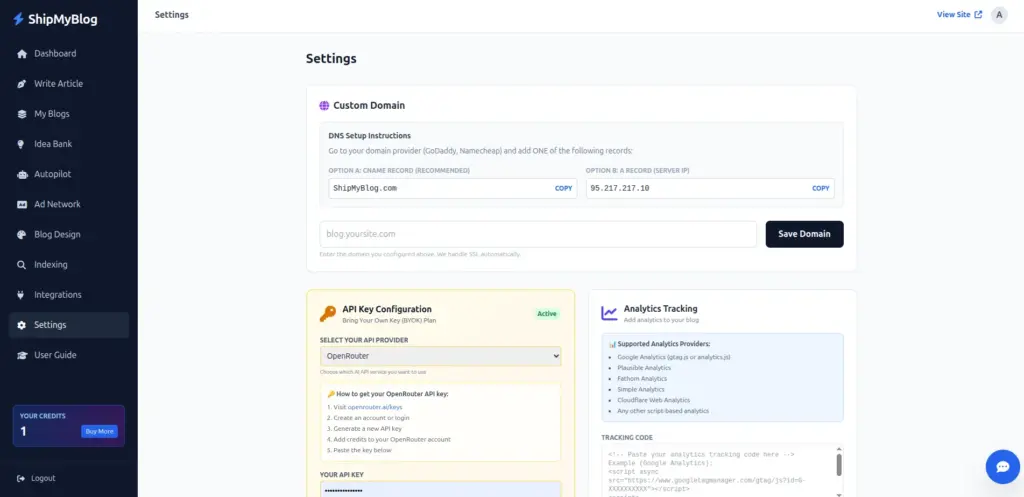Screen dimensions: 1024x497
Task: Click the Tracking Code text area
Action: [x=722, y=471]
